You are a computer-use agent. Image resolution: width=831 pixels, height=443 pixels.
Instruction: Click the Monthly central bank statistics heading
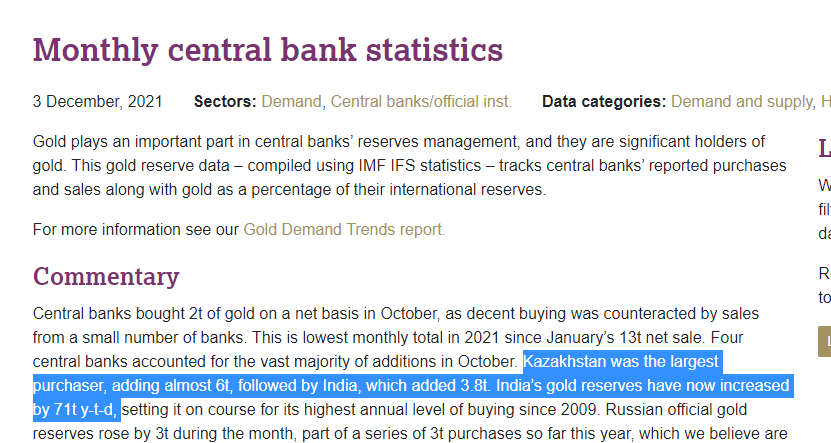tap(268, 49)
